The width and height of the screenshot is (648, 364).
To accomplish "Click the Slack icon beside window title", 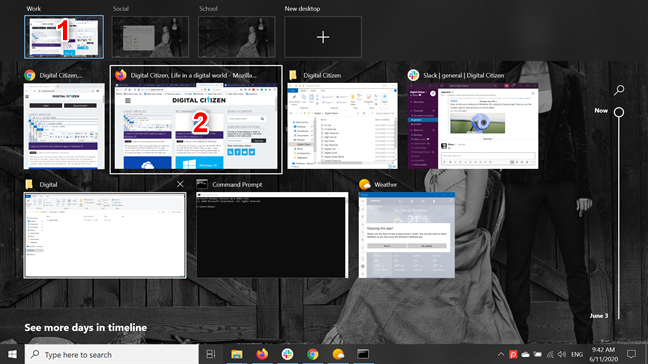I will coord(413,75).
